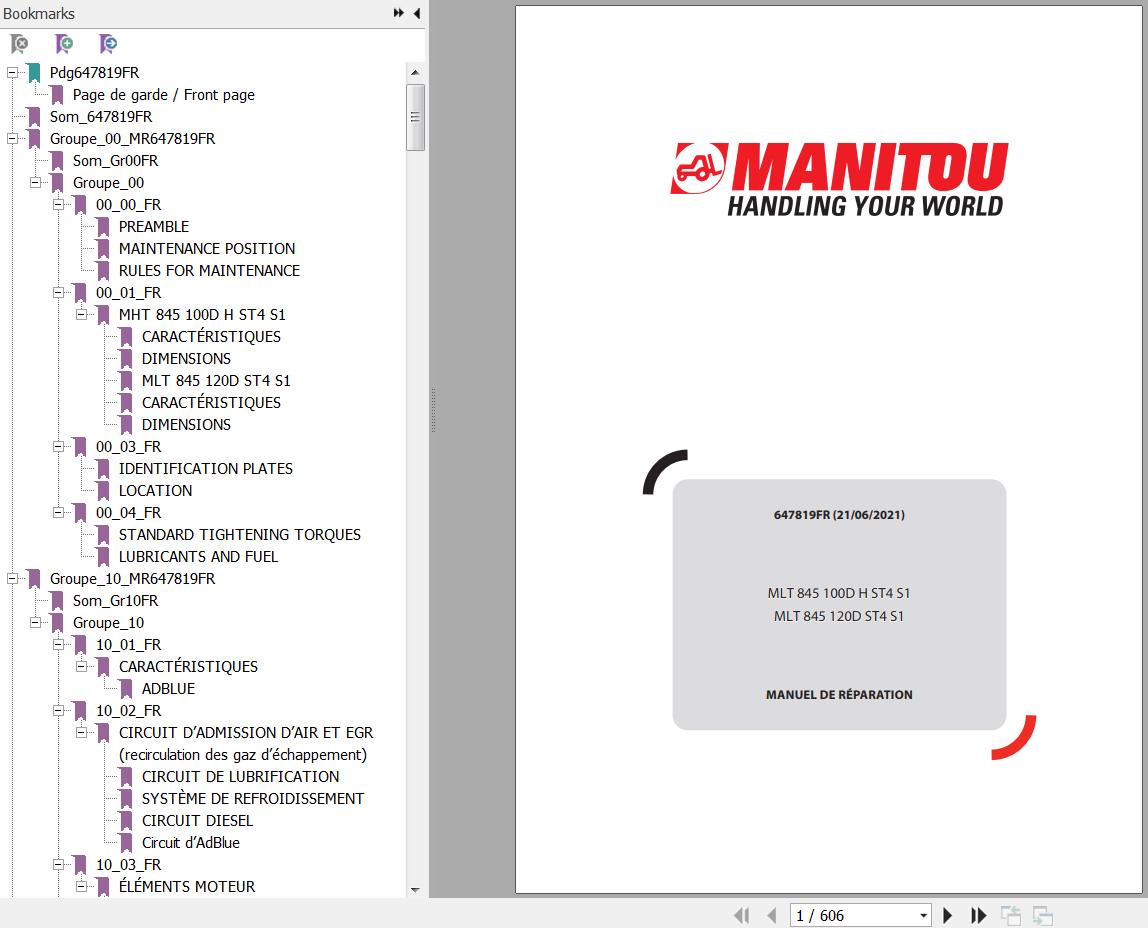Select the LOCATION bookmark
Screen dimensions: 1148x928
pyautogui.click(x=155, y=490)
